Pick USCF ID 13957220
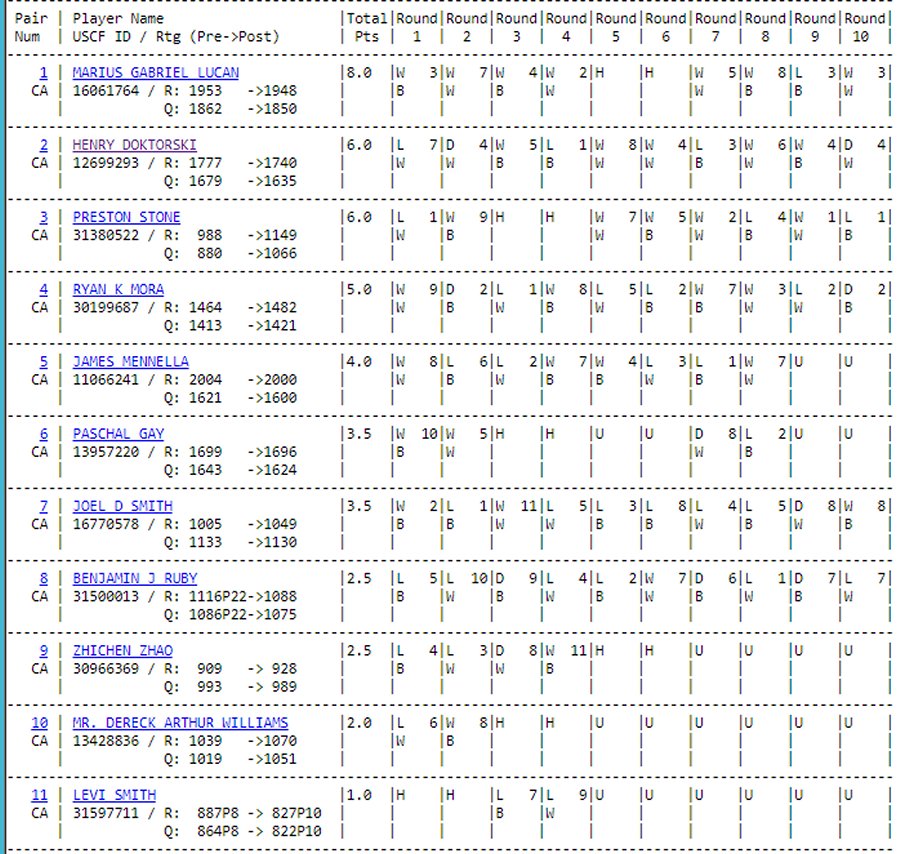 tap(106, 452)
